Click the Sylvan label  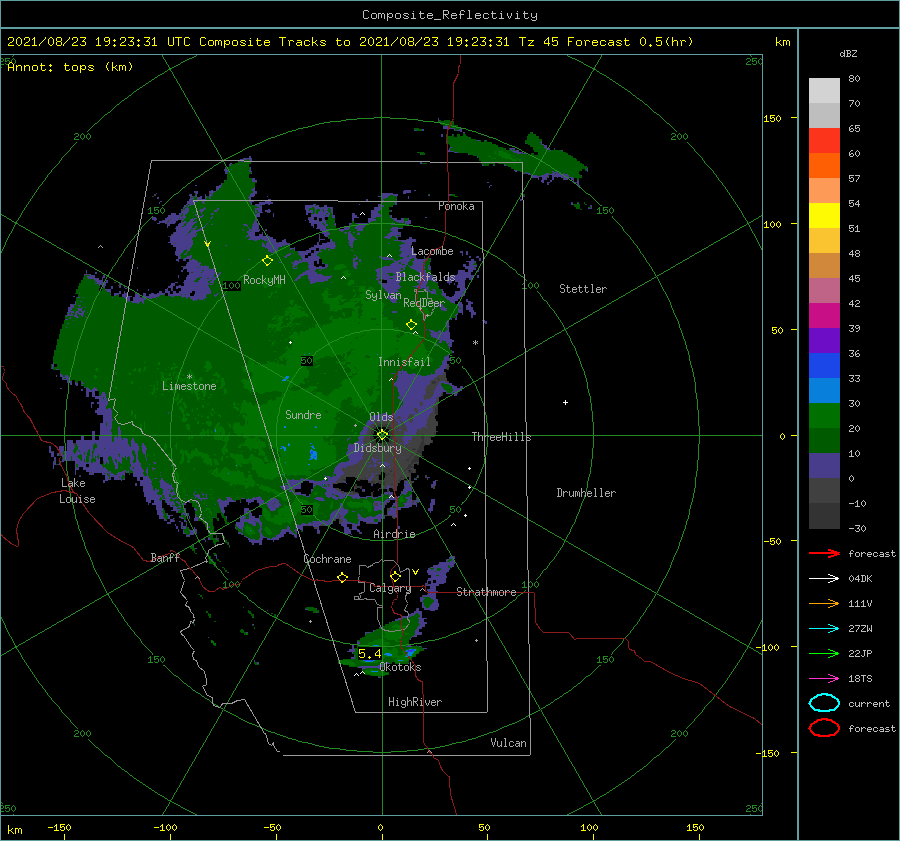383,295
